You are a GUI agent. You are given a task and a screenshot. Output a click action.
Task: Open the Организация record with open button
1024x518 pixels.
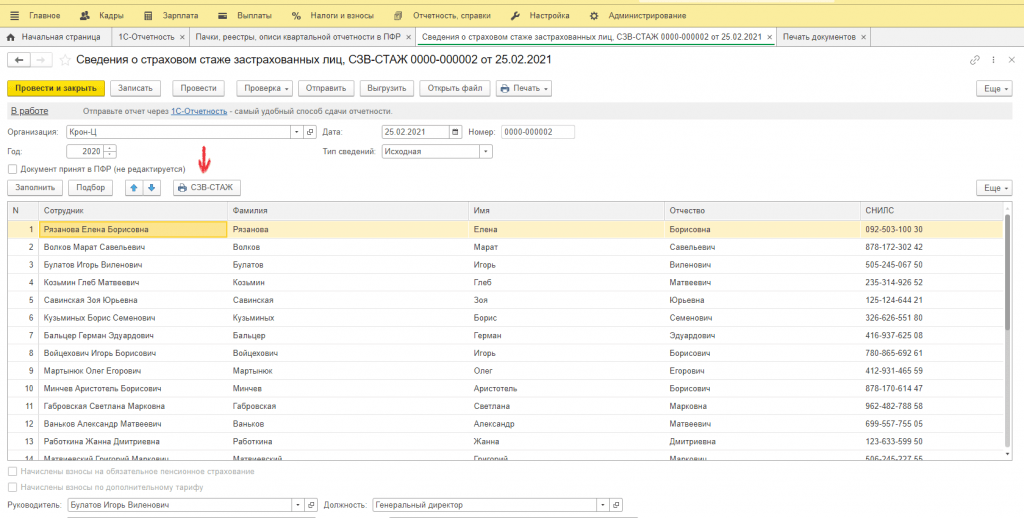[311, 132]
